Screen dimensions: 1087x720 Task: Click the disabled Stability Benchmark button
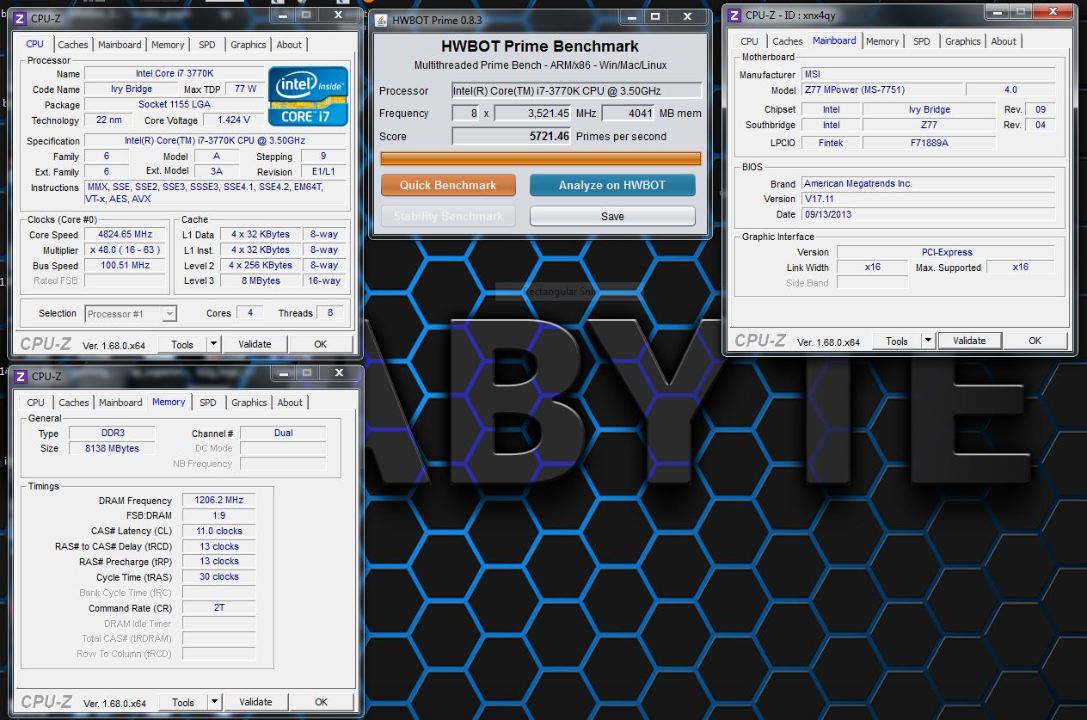pos(448,216)
